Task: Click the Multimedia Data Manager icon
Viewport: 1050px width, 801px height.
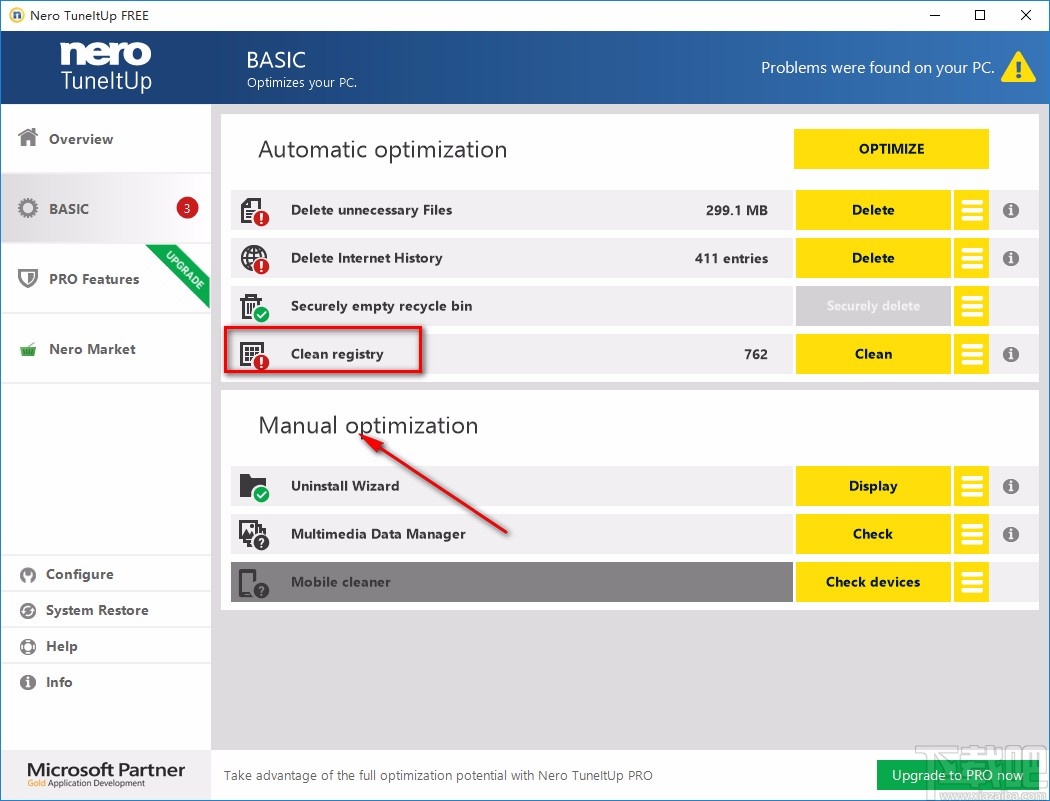Action: pos(254,535)
